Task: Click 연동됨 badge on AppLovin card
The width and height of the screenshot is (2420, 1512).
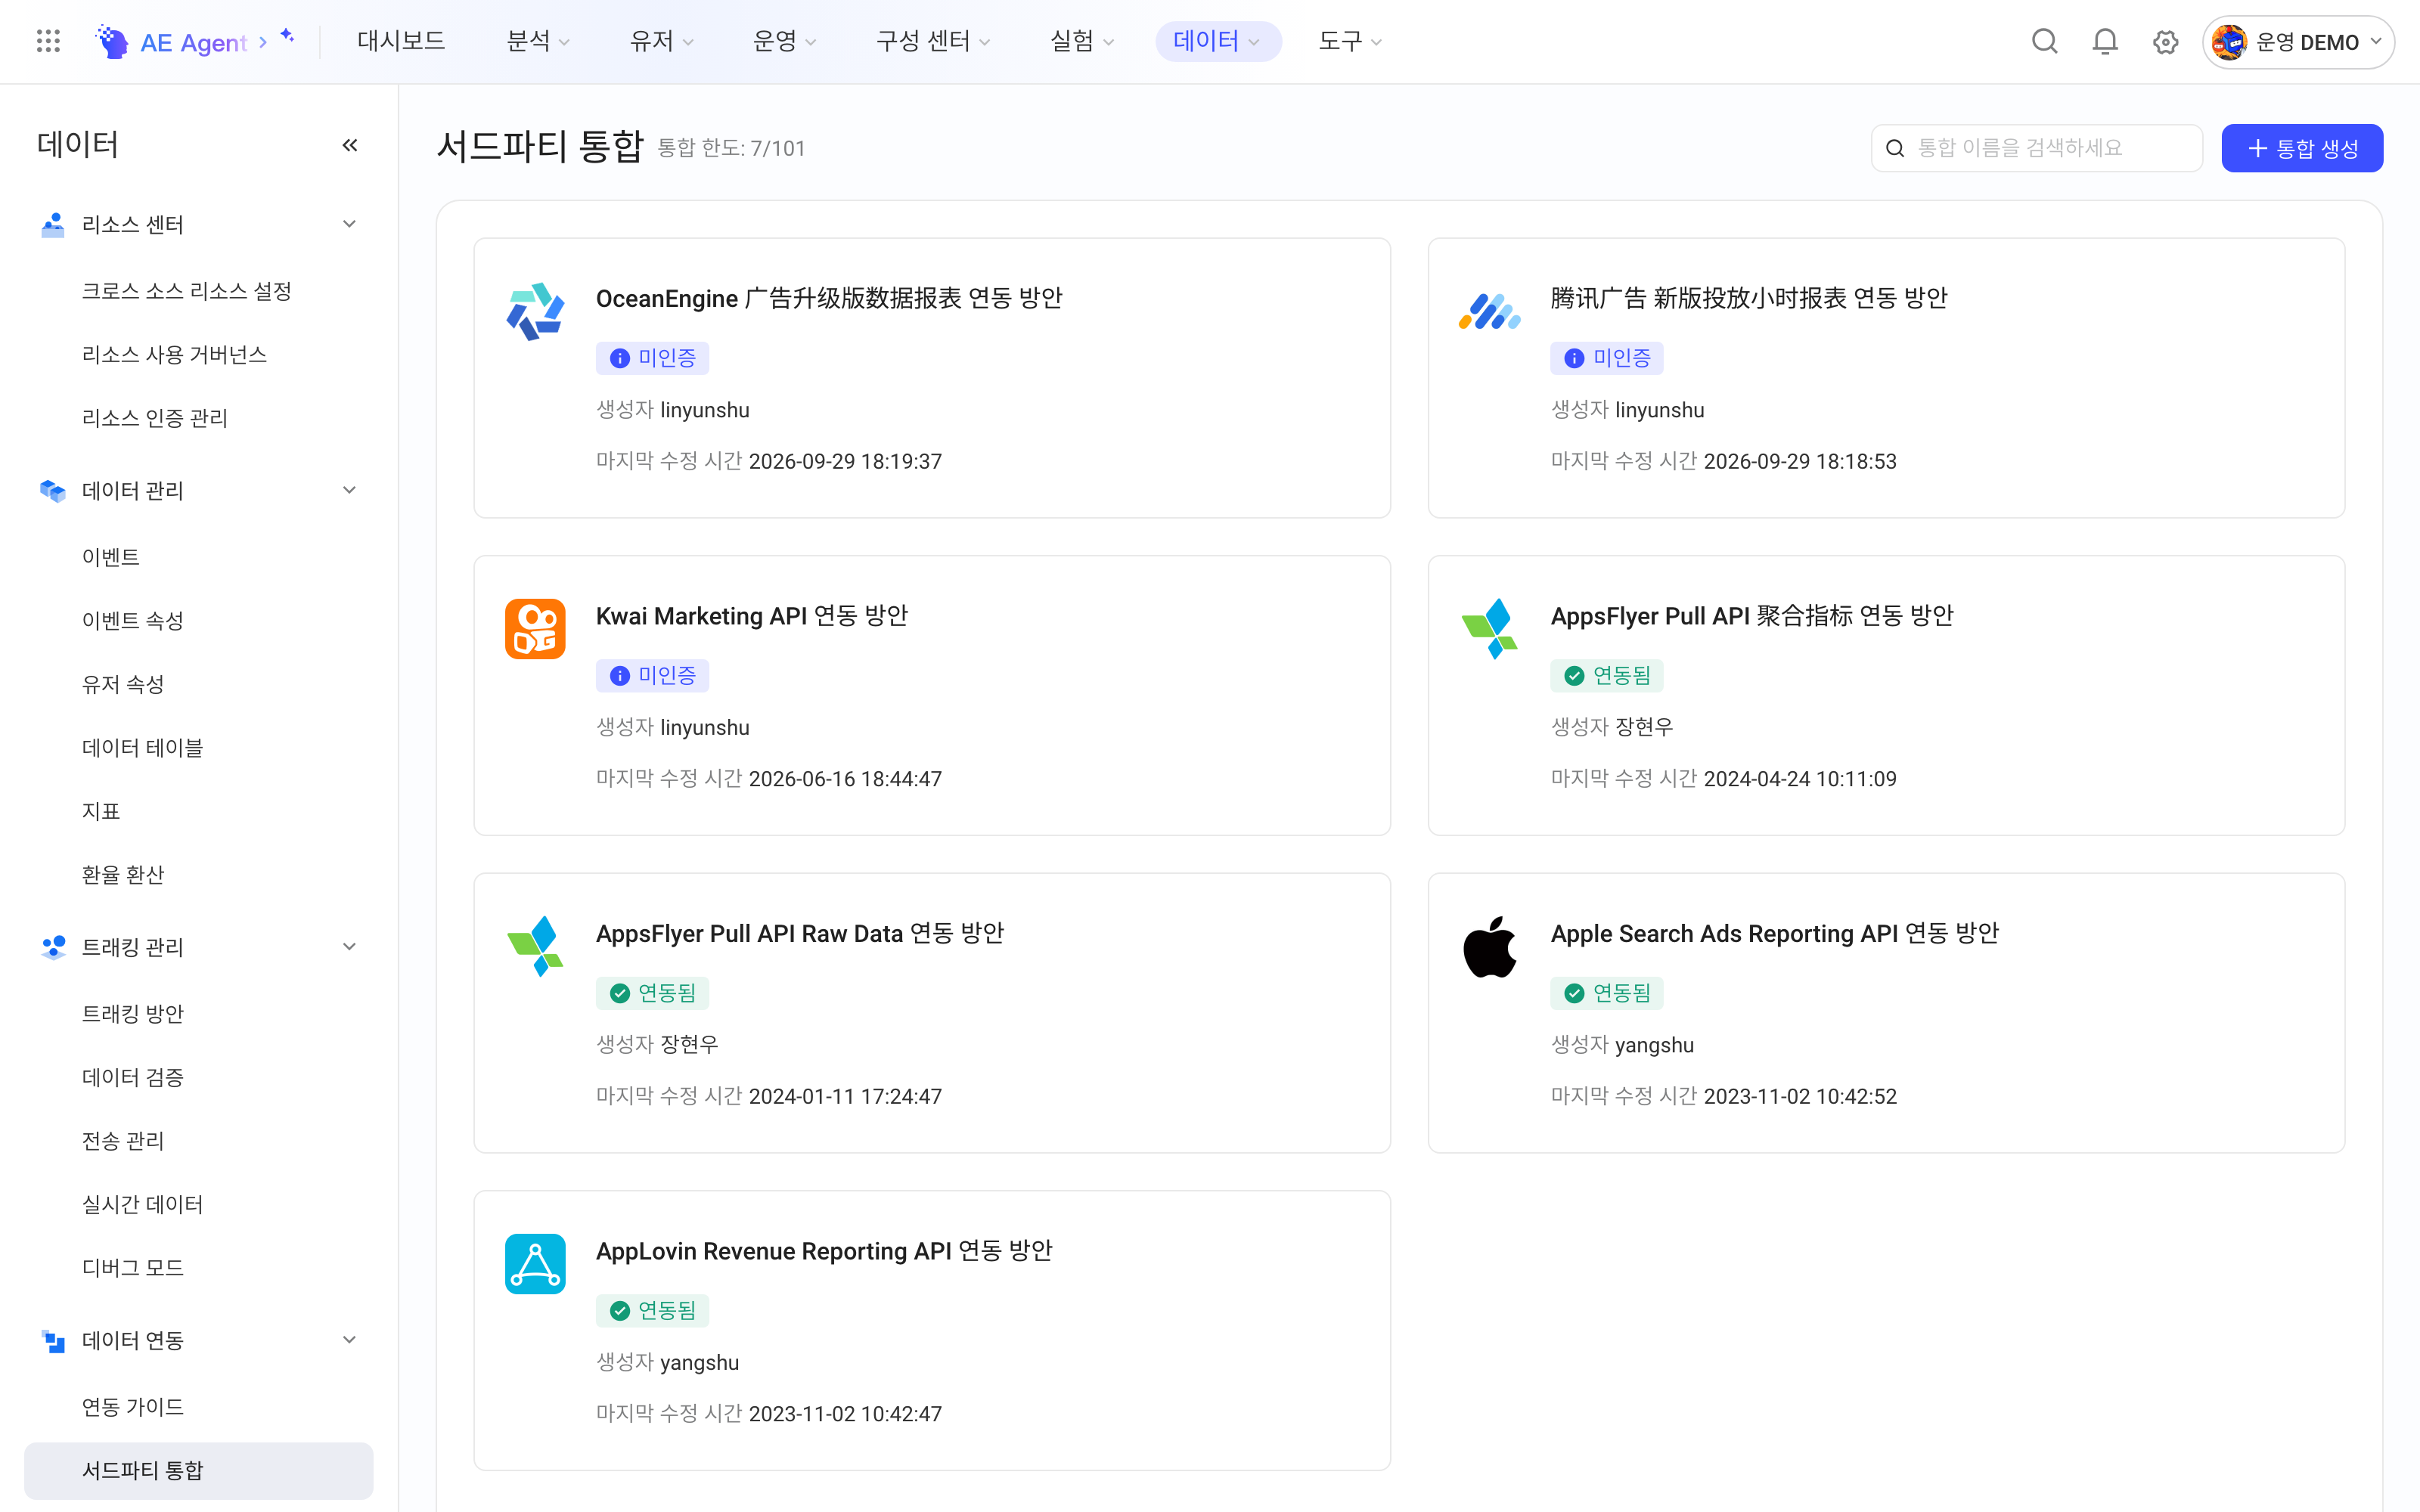Action: tap(652, 1311)
